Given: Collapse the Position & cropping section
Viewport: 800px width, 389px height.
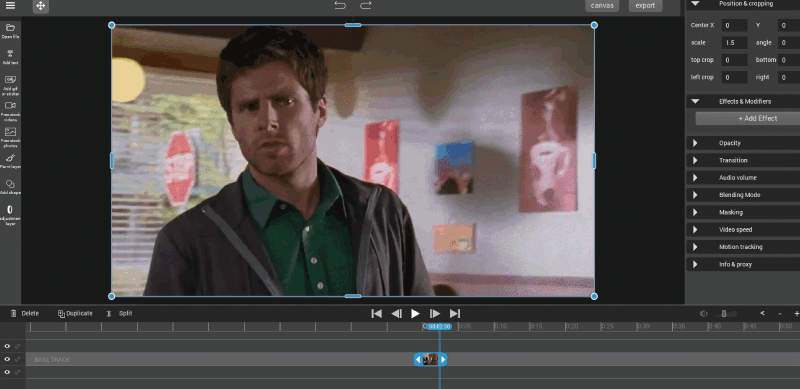Looking at the screenshot, I should coord(695,4).
